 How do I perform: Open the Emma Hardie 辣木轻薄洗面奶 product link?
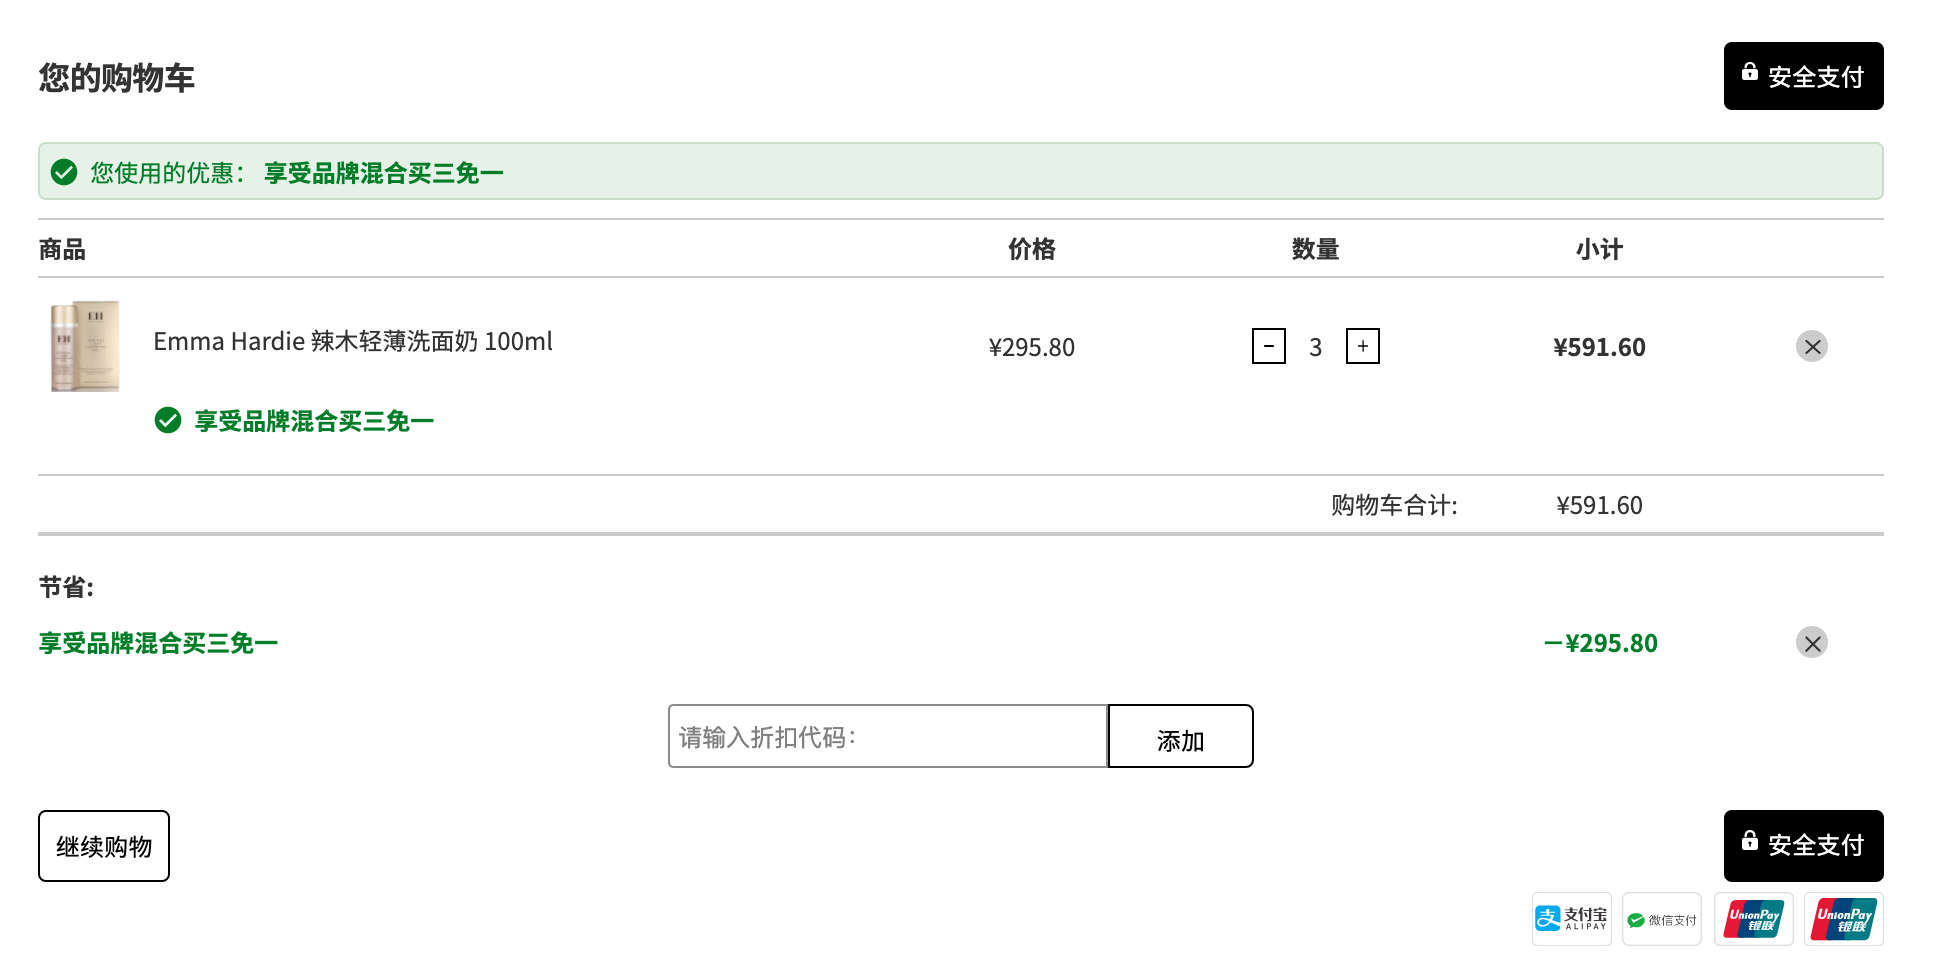[352, 341]
